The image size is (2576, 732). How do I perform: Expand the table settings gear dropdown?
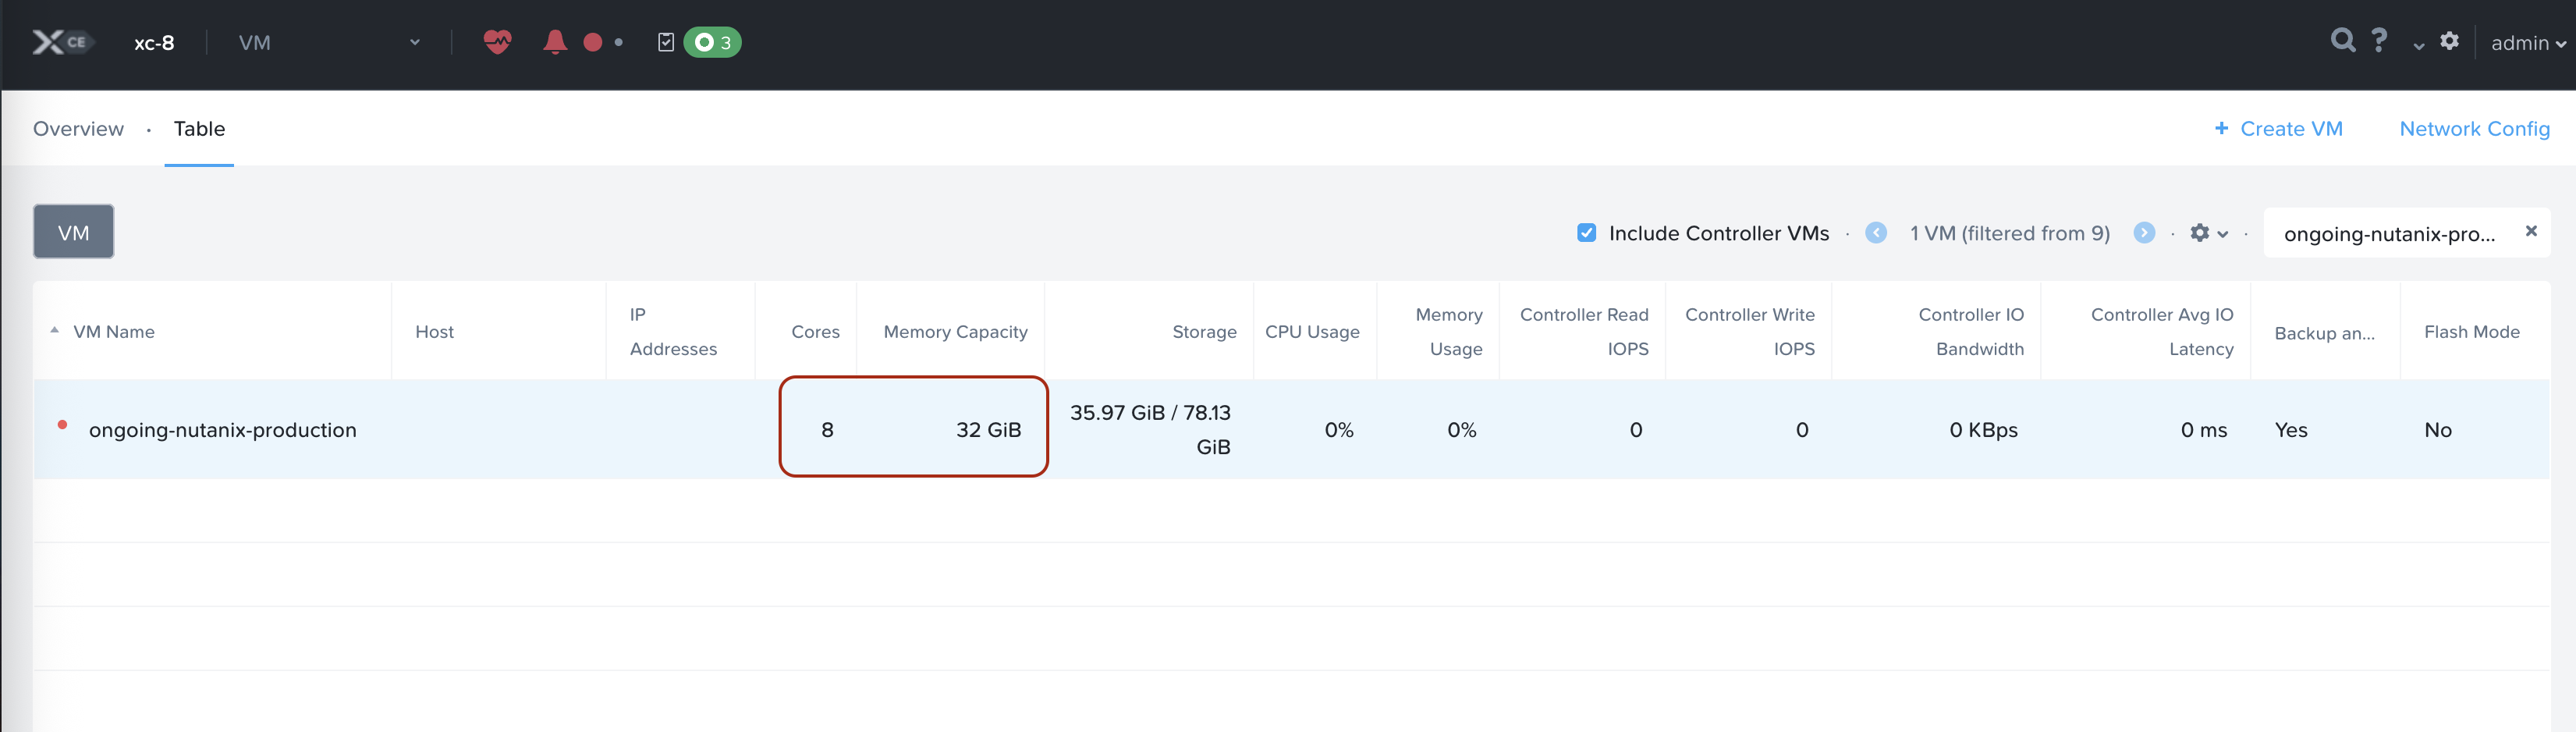click(2208, 233)
